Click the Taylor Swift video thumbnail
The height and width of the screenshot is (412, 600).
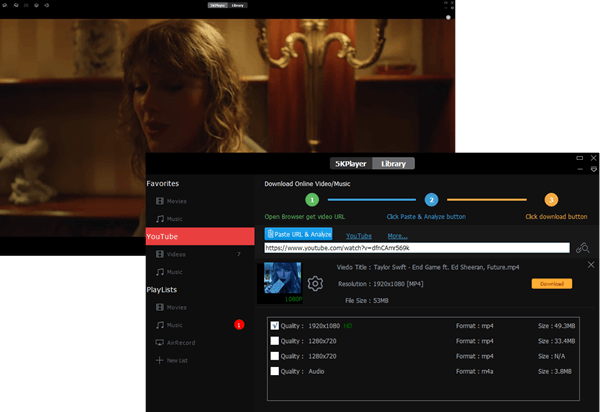click(282, 278)
